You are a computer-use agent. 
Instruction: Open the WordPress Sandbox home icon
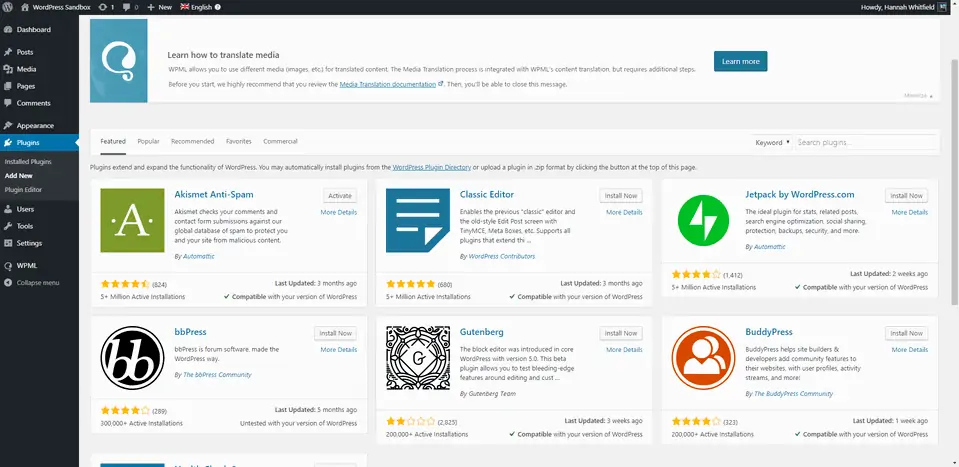[24, 7]
